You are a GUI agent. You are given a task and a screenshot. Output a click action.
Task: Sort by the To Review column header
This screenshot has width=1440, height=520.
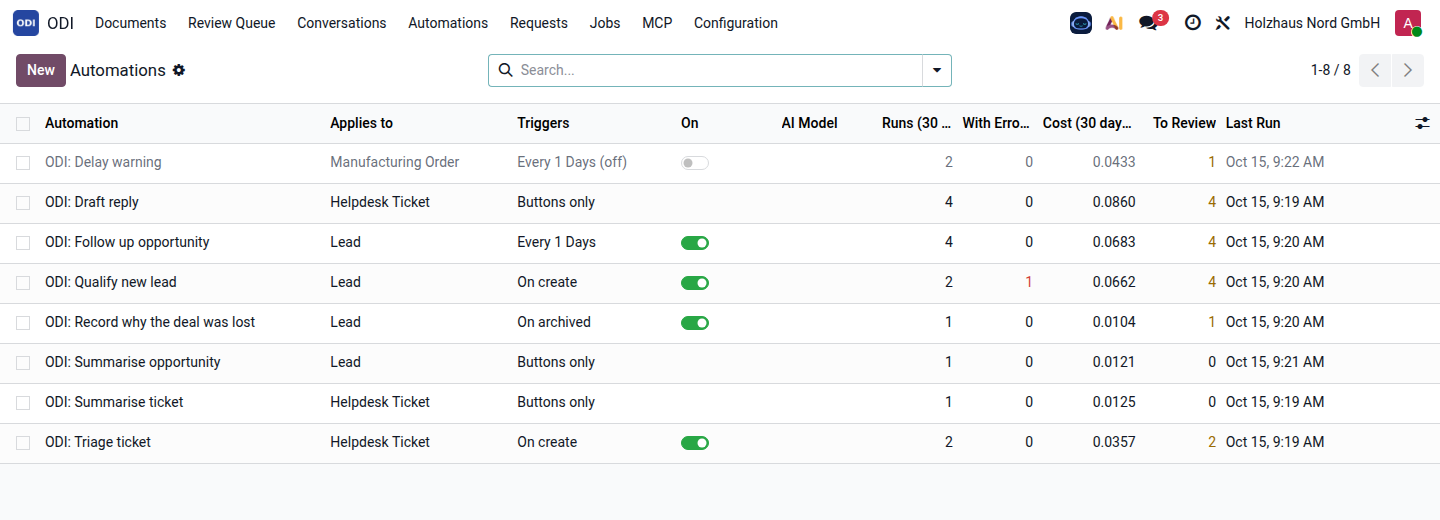pyautogui.click(x=1185, y=123)
